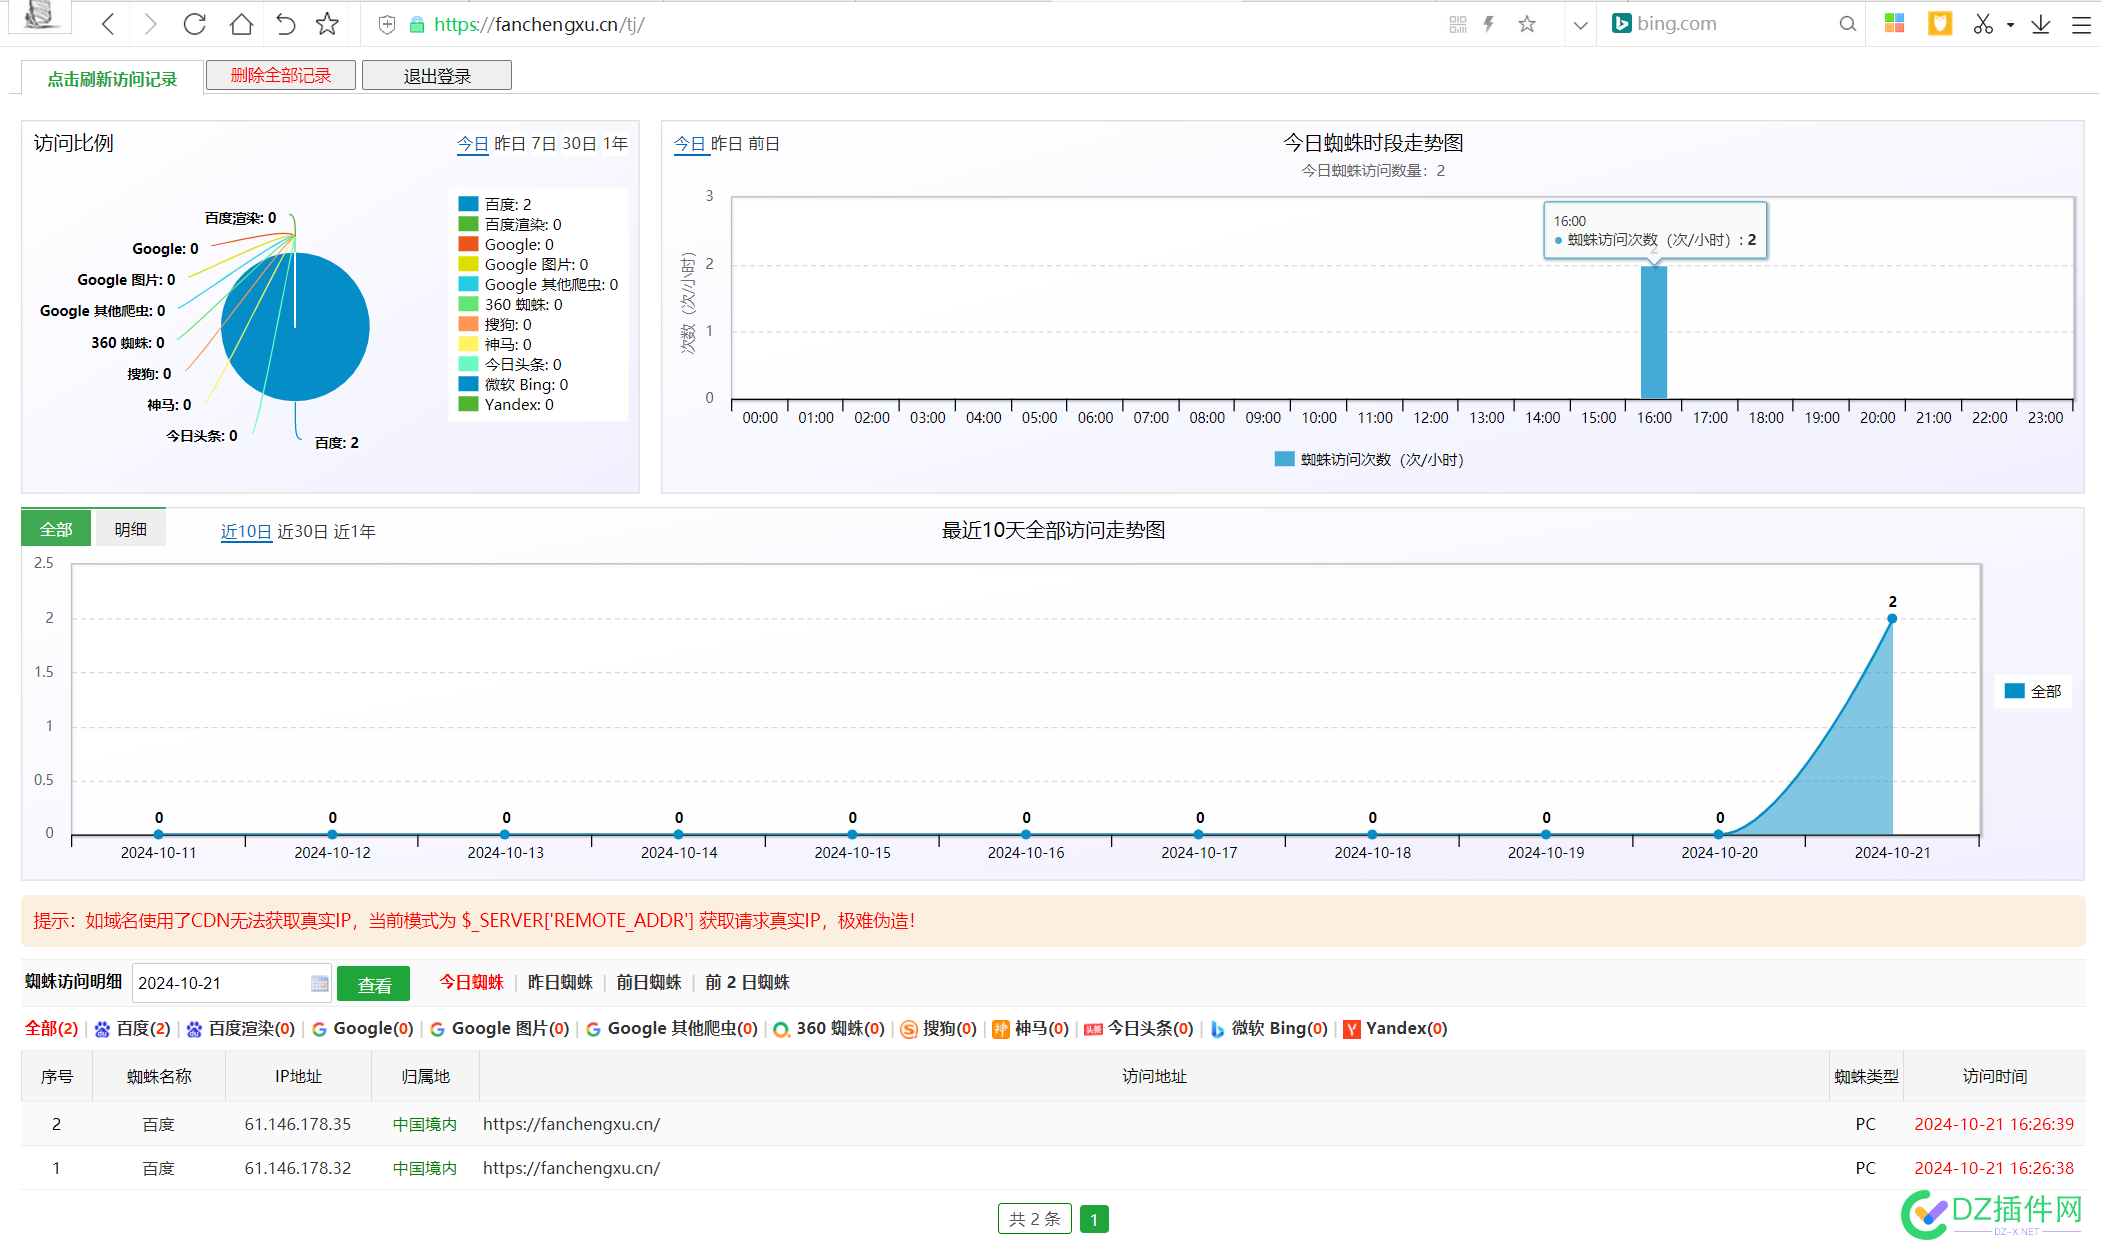This screenshot has height=1255, width=2101.
Task: Toggle 百度 blue legend swatch in pie chart
Action: 468,204
